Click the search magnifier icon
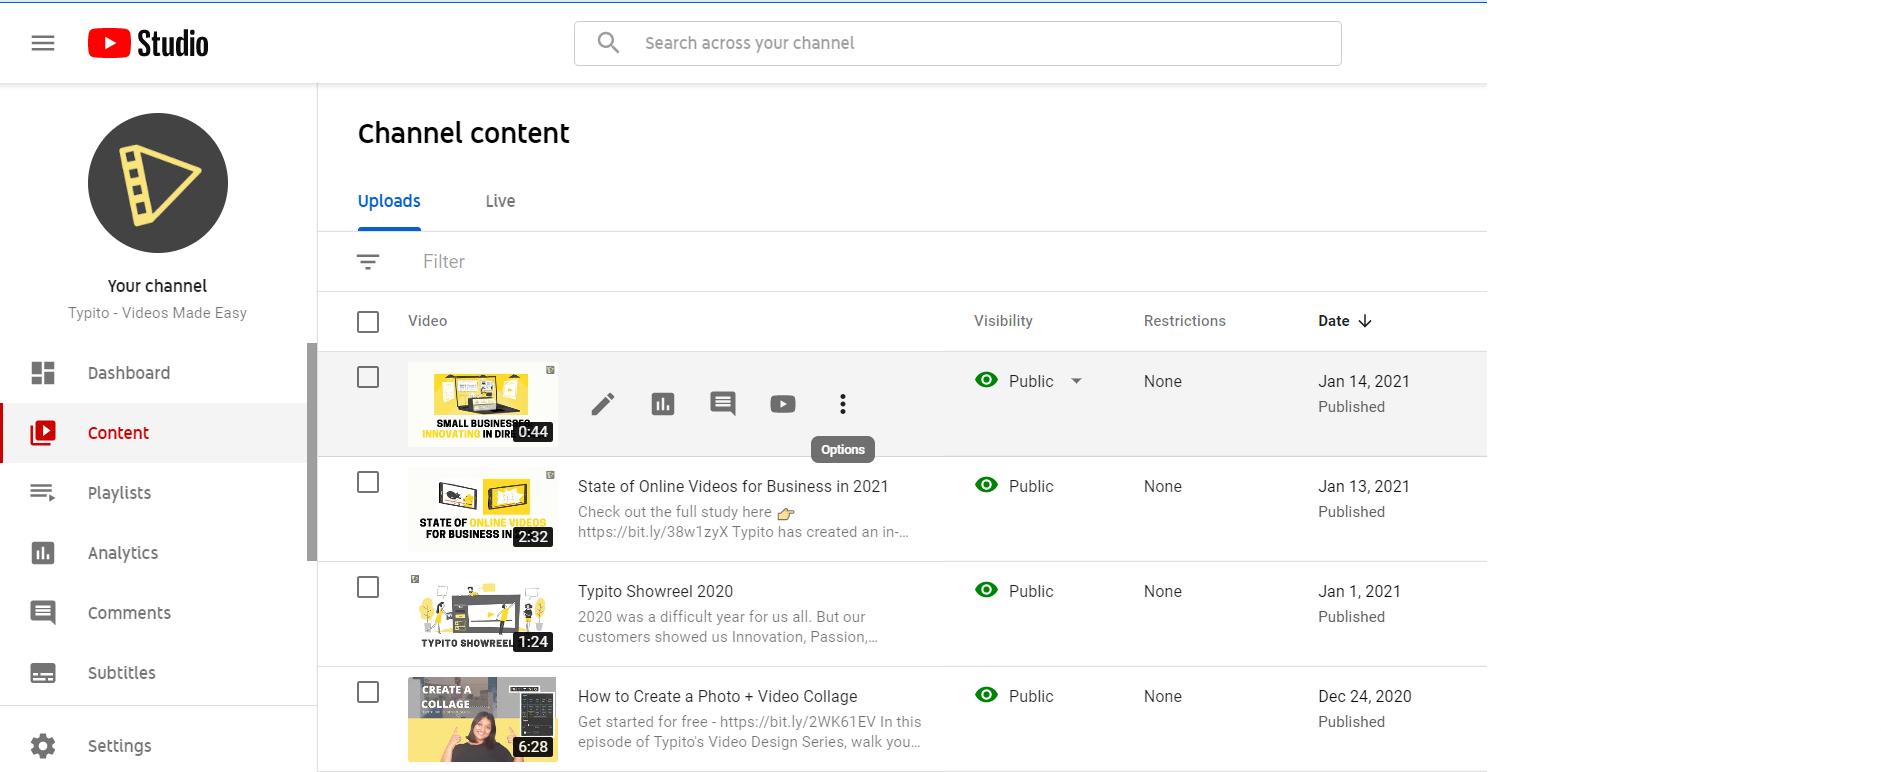 point(608,43)
